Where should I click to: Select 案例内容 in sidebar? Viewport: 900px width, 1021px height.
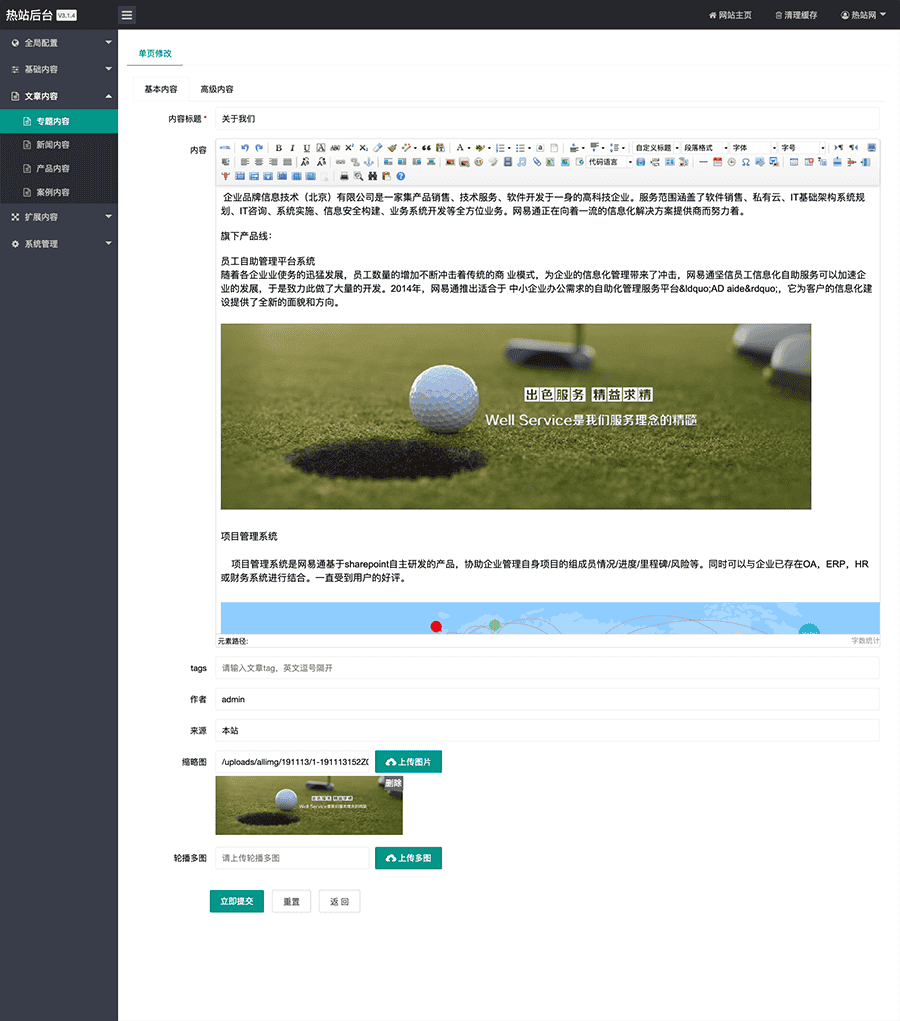(x=59, y=192)
